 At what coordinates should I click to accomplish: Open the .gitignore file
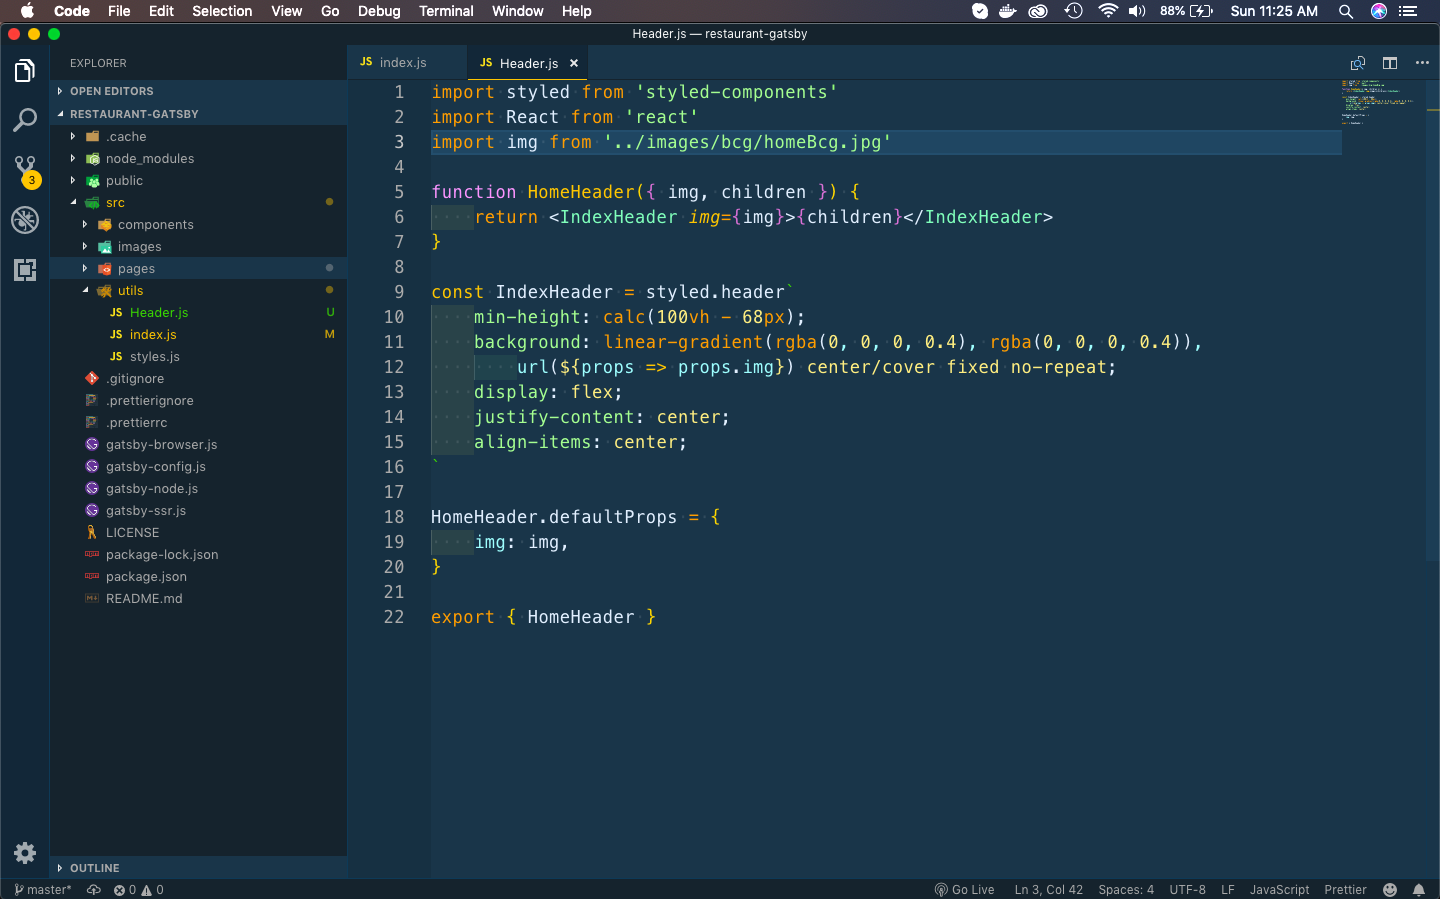(198, 379)
